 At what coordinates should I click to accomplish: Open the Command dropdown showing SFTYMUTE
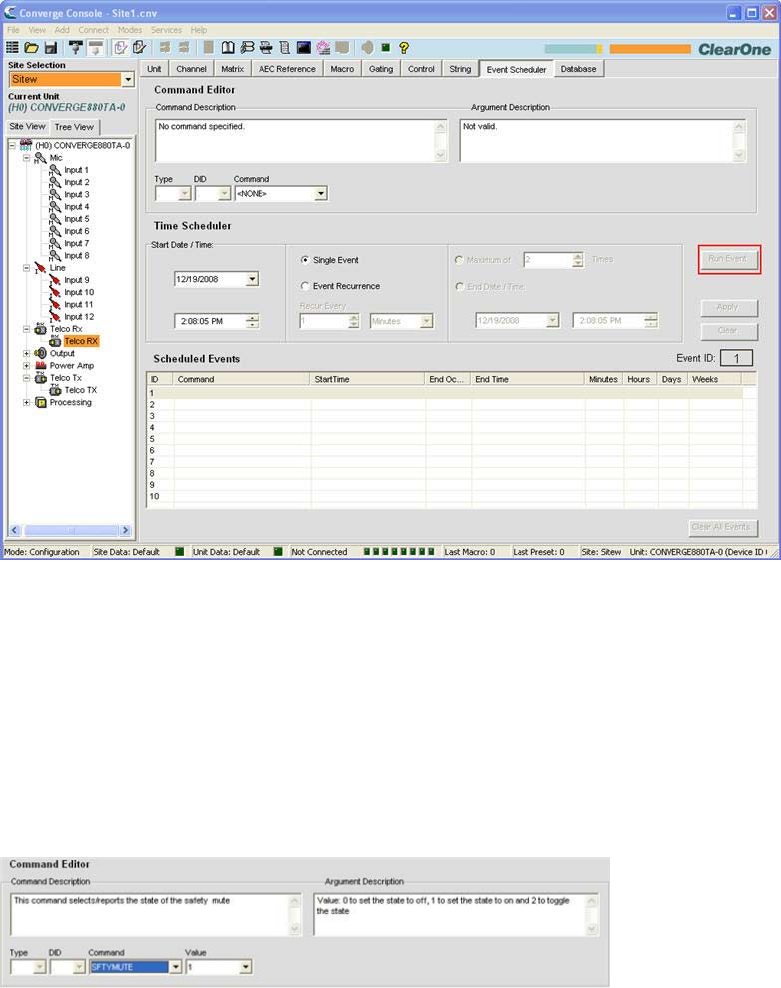tap(176, 967)
